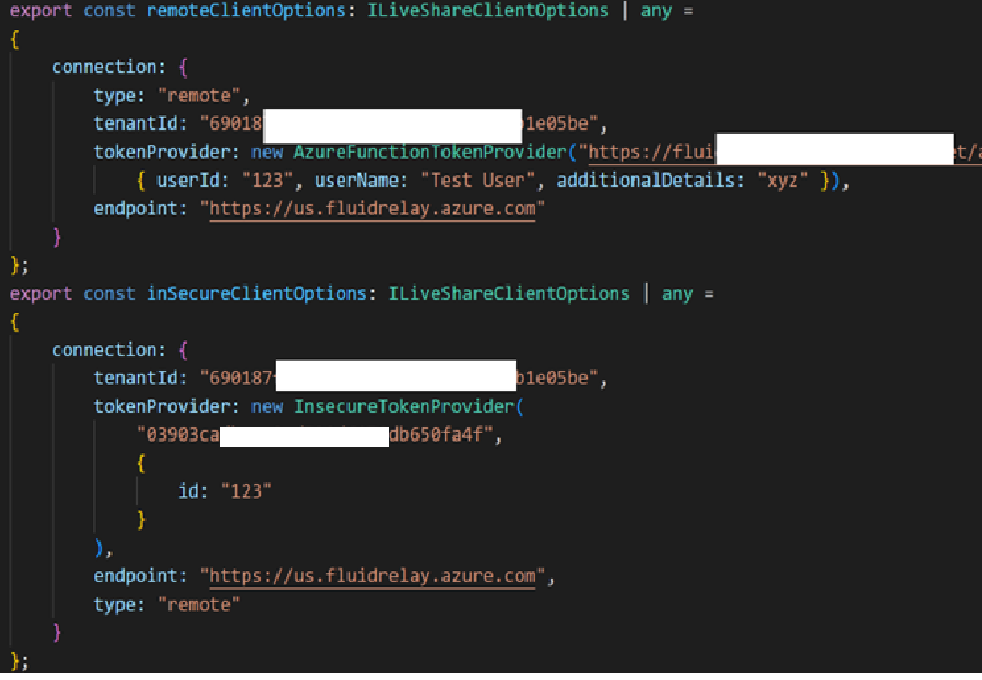
Task: Select ILiveShareClientOptions type on inSecureClientOptions line
Action: click(509, 294)
